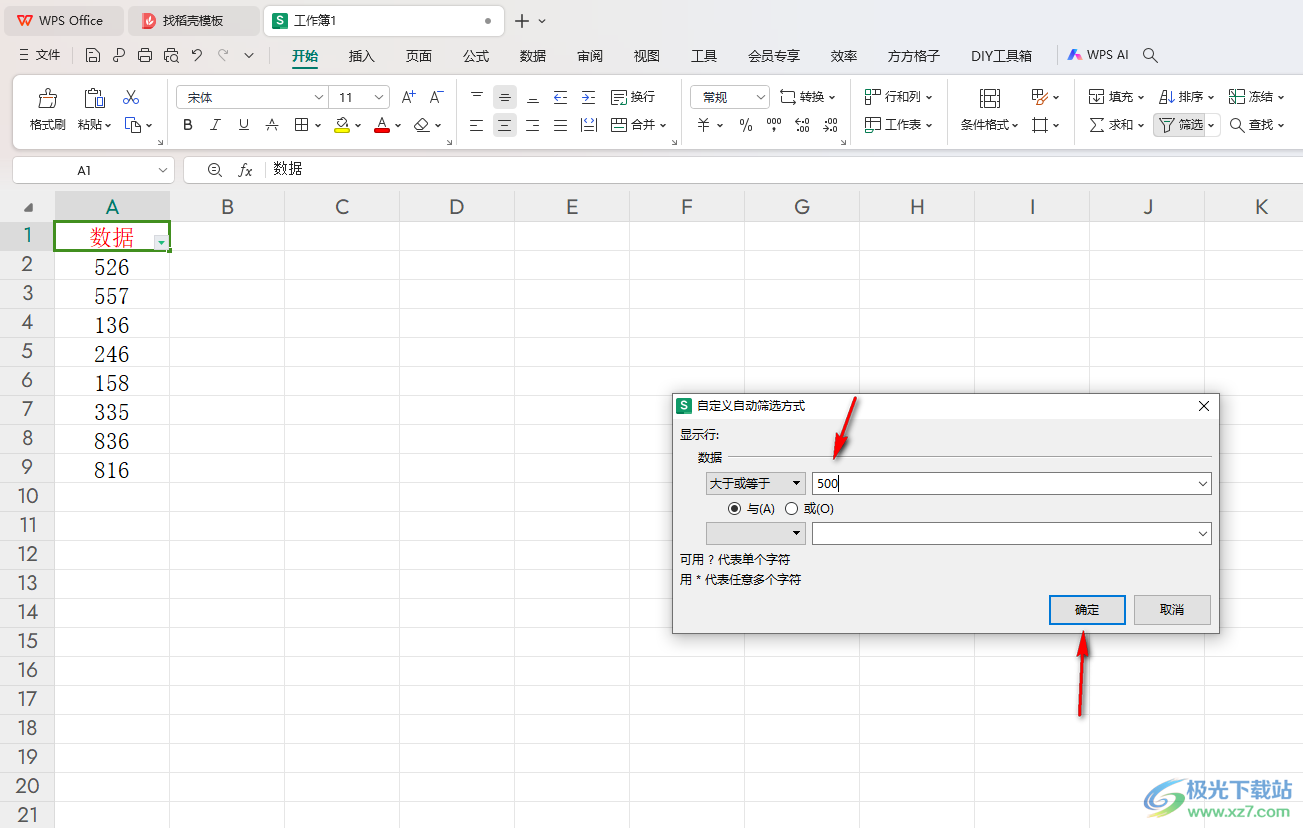Click the decrease decimal places icon
The height and width of the screenshot is (828, 1303).
click(830, 125)
